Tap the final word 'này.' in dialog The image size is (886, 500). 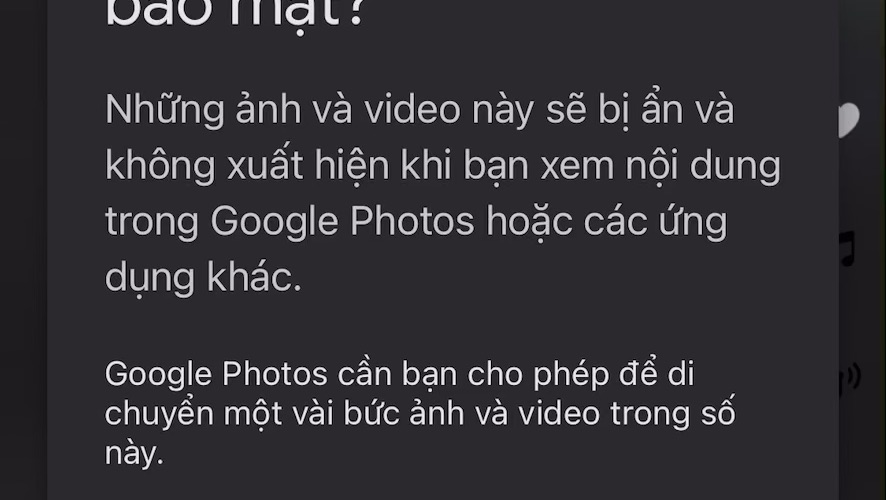pos(134,454)
